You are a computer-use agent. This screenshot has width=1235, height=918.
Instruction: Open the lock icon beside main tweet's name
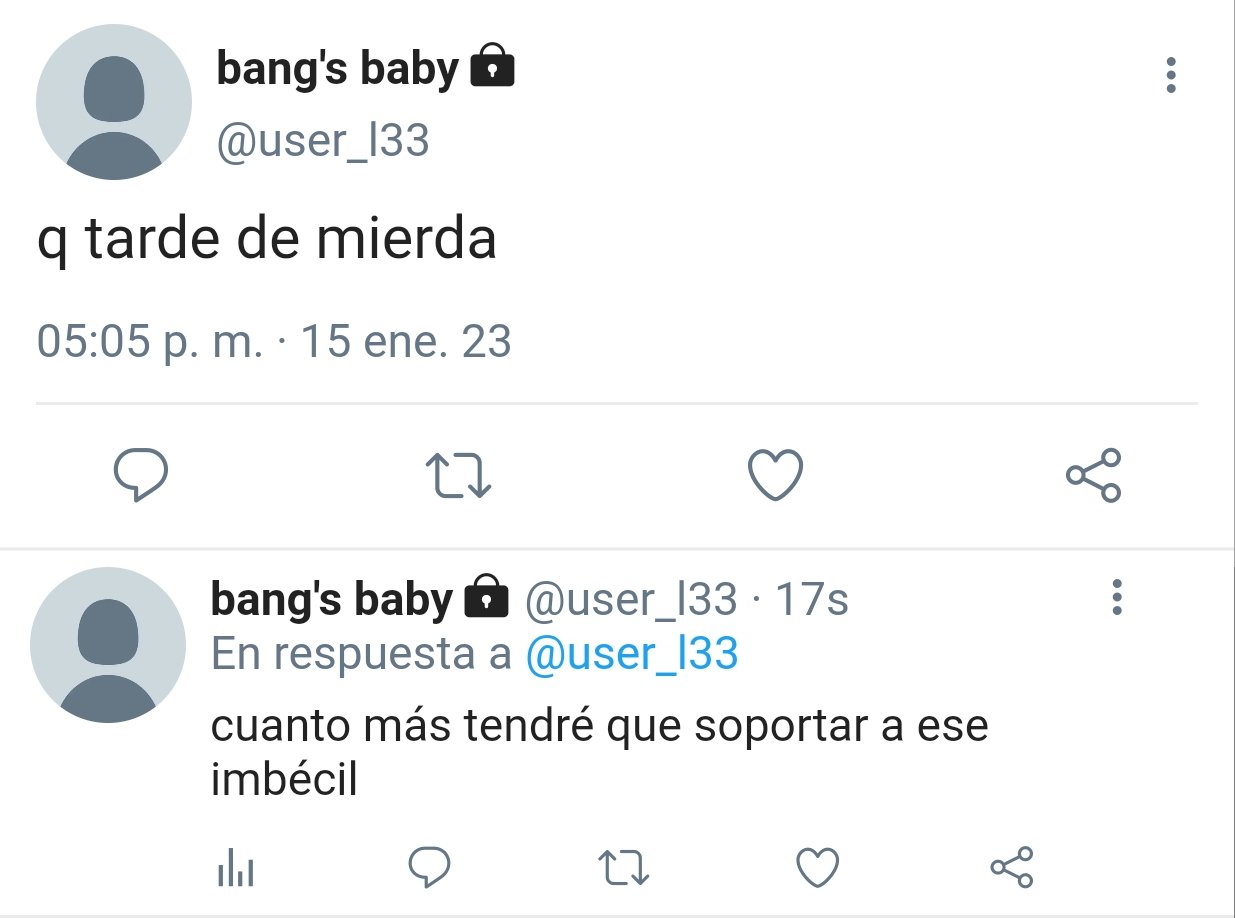coord(492,67)
